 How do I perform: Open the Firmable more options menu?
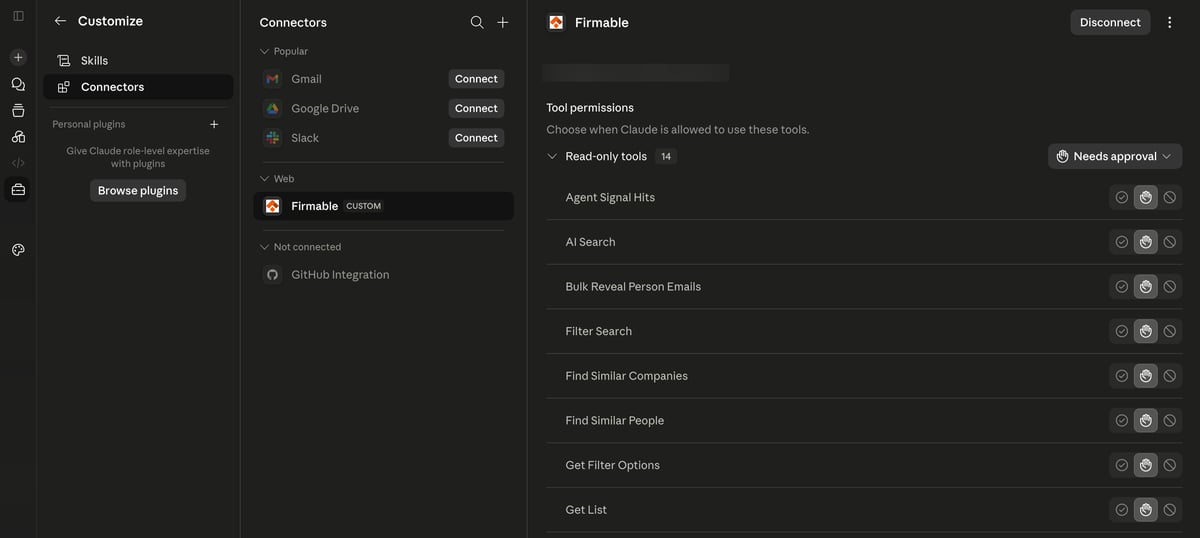pos(1170,22)
